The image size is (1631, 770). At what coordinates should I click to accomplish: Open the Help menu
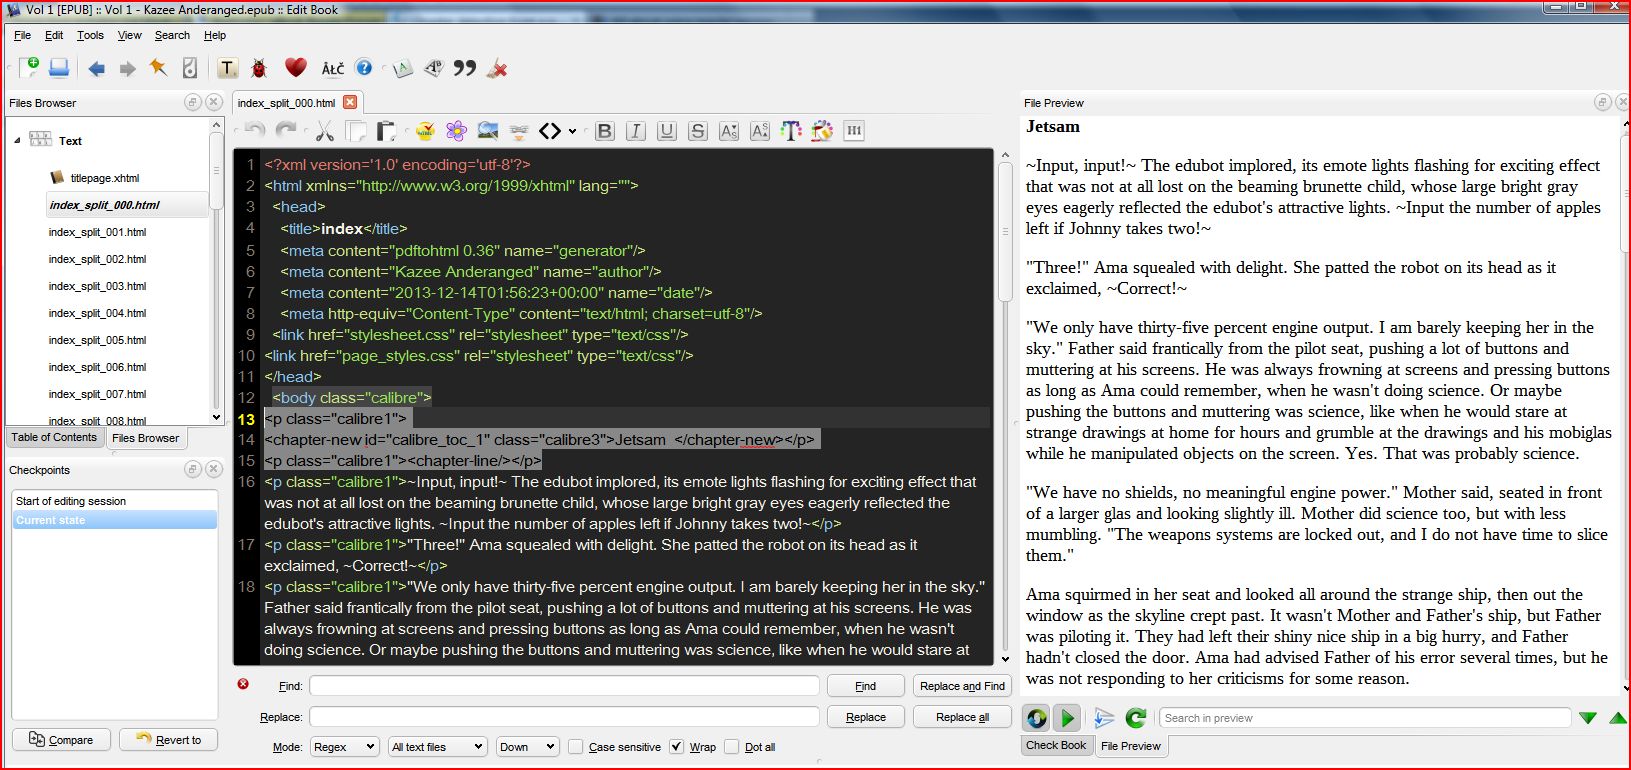coord(215,35)
